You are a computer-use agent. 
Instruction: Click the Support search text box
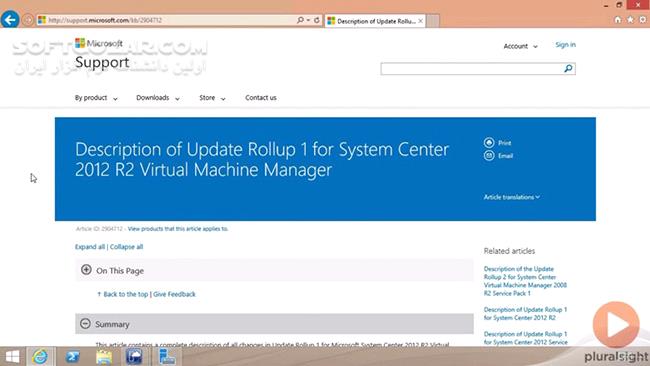[471, 68]
